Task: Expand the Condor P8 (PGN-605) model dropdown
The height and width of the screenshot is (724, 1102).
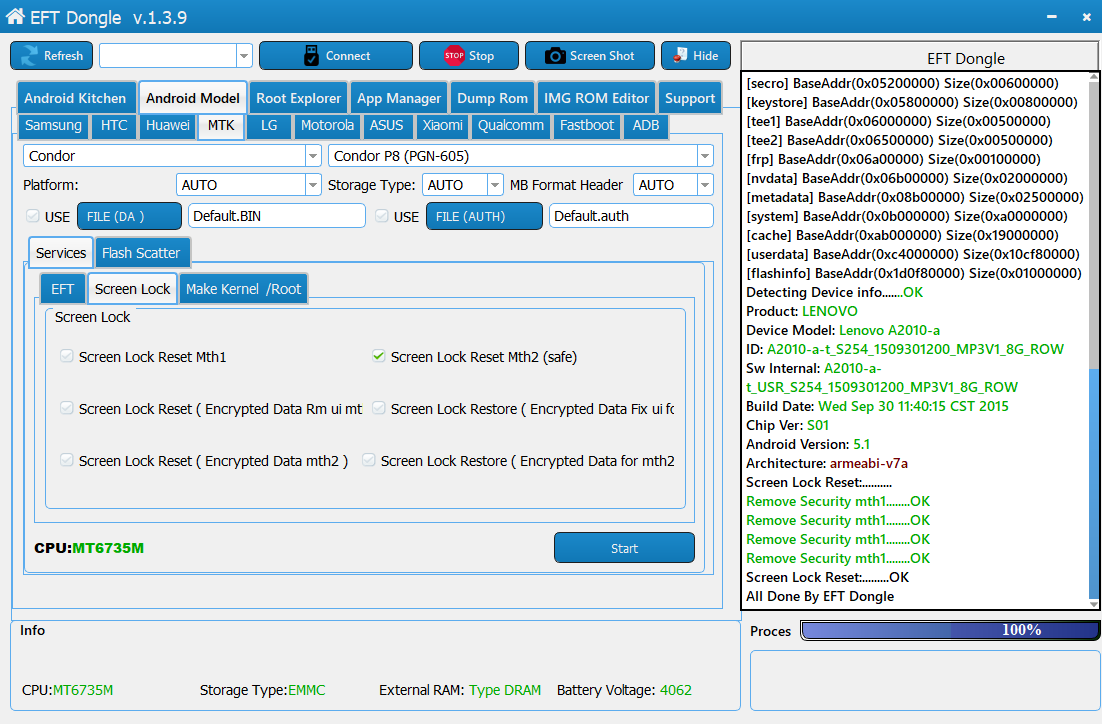Action: click(x=704, y=156)
